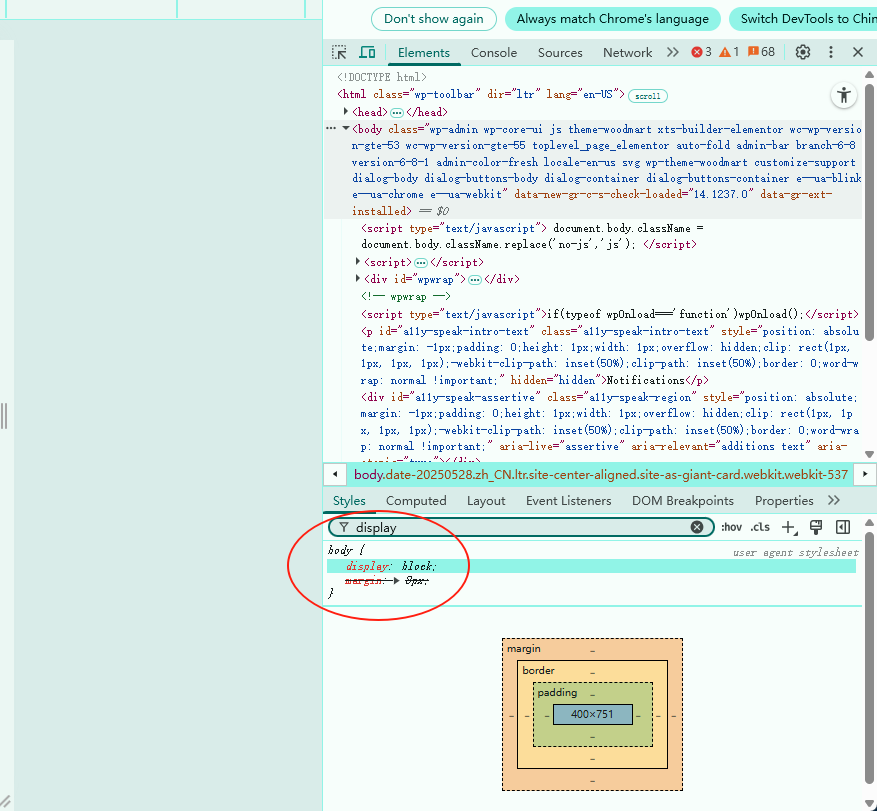877x811 pixels.
Task: Show more DevTools panel tabs
Action: click(672, 52)
